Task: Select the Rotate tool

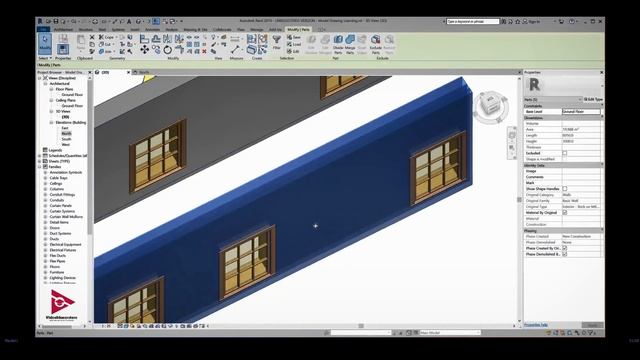Action: 167,50
